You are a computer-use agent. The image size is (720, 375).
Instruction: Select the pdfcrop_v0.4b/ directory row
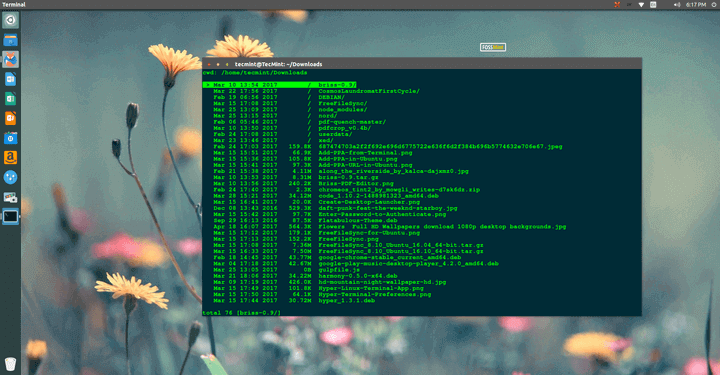click(292, 128)
